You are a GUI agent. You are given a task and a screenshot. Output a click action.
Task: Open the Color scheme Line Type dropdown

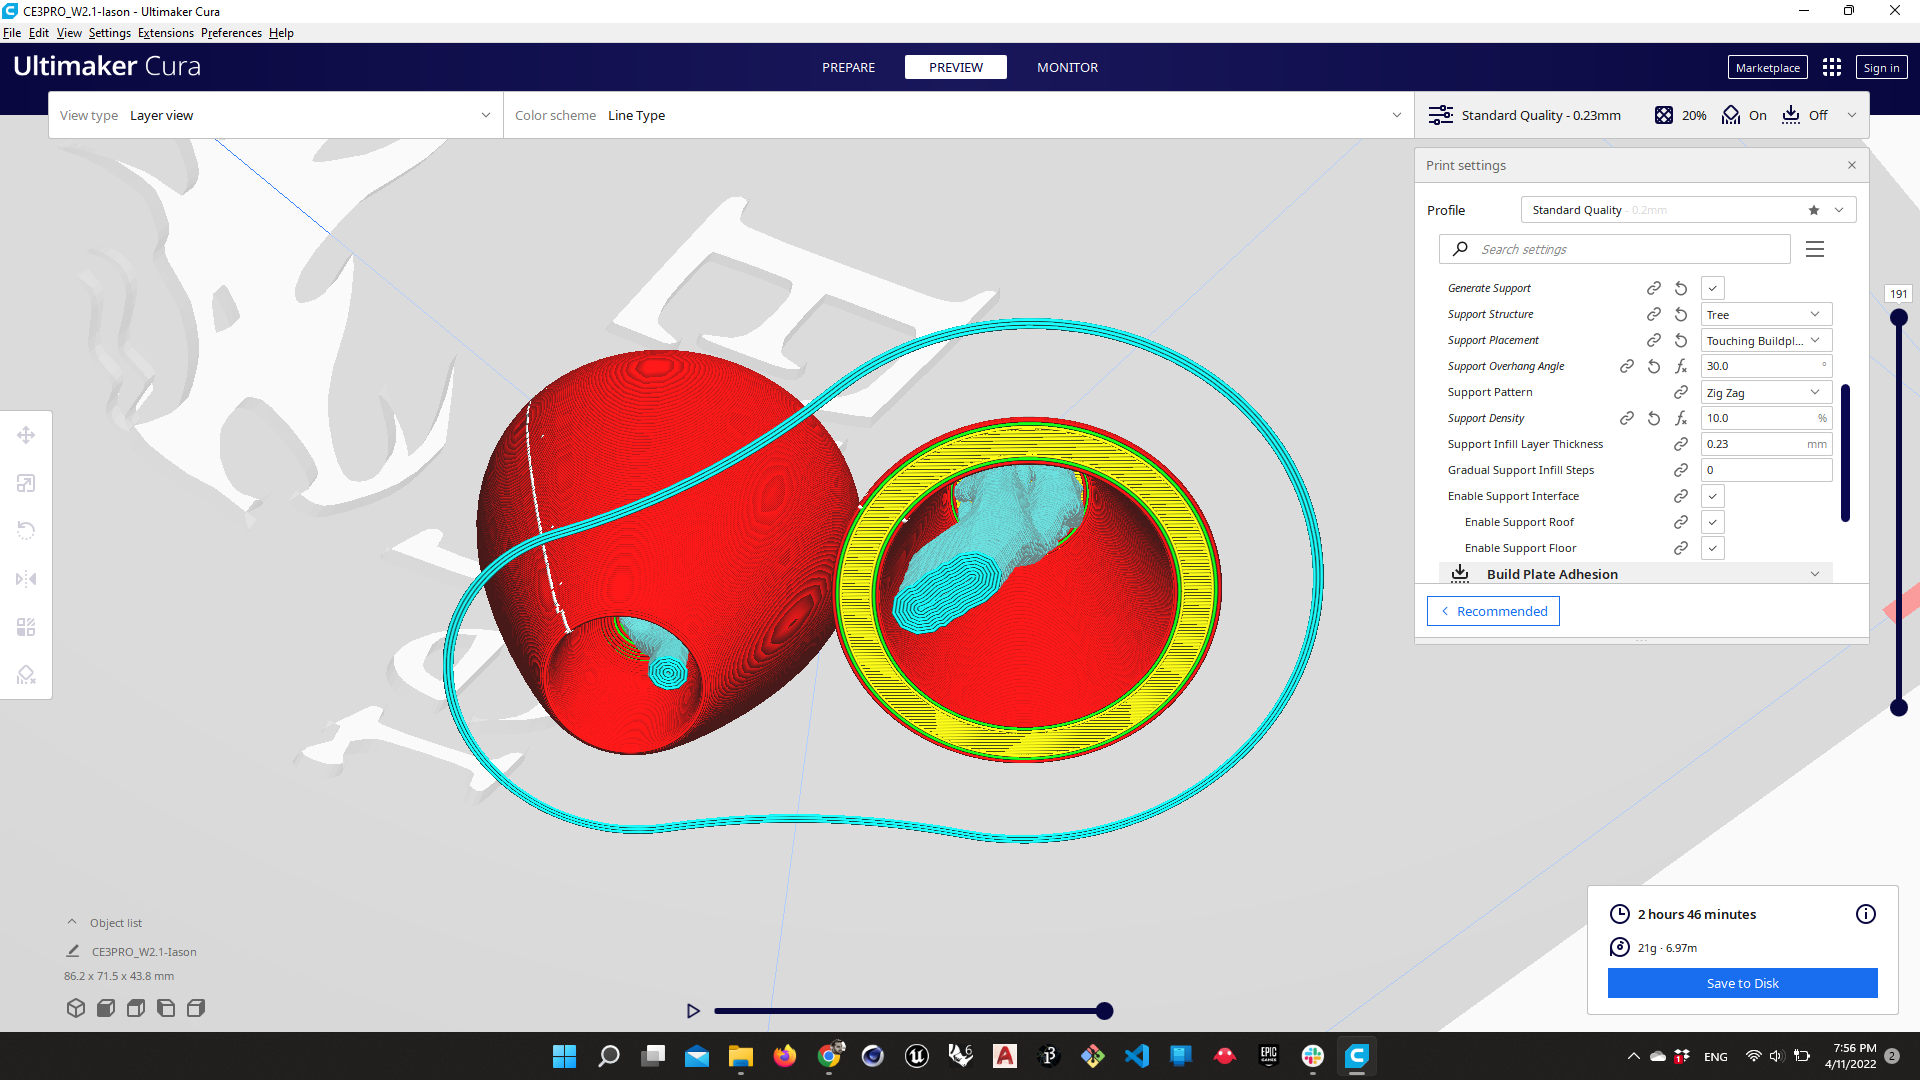click(959, 115)
